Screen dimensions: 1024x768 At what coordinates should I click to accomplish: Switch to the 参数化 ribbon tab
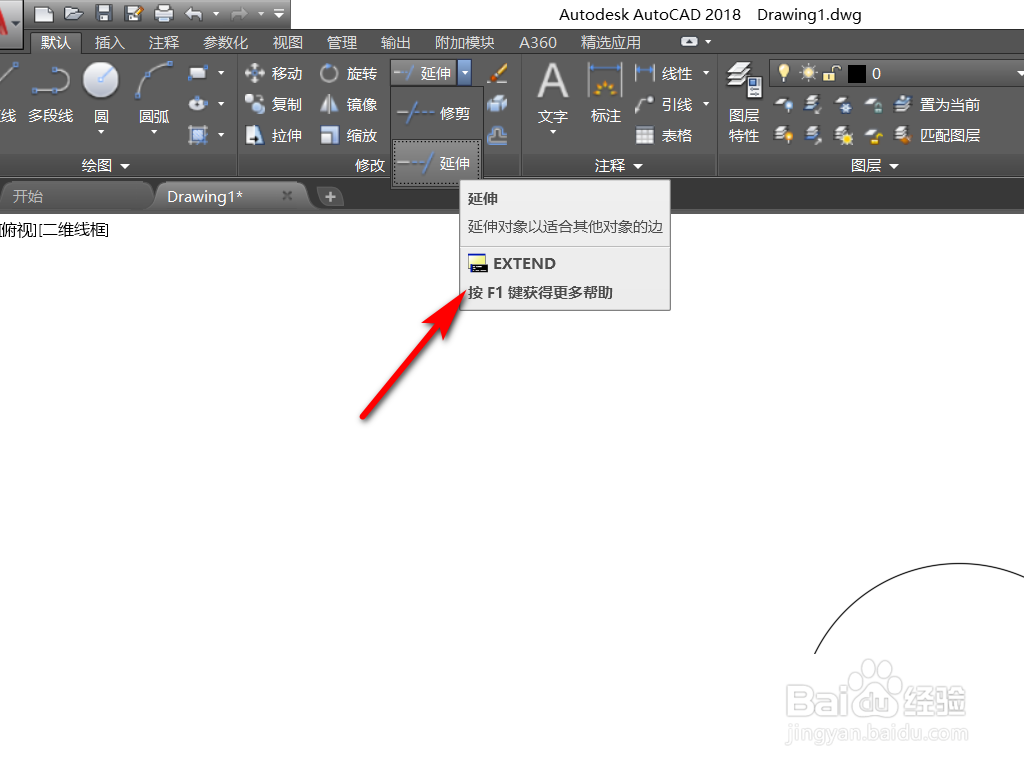click(225, 42)
